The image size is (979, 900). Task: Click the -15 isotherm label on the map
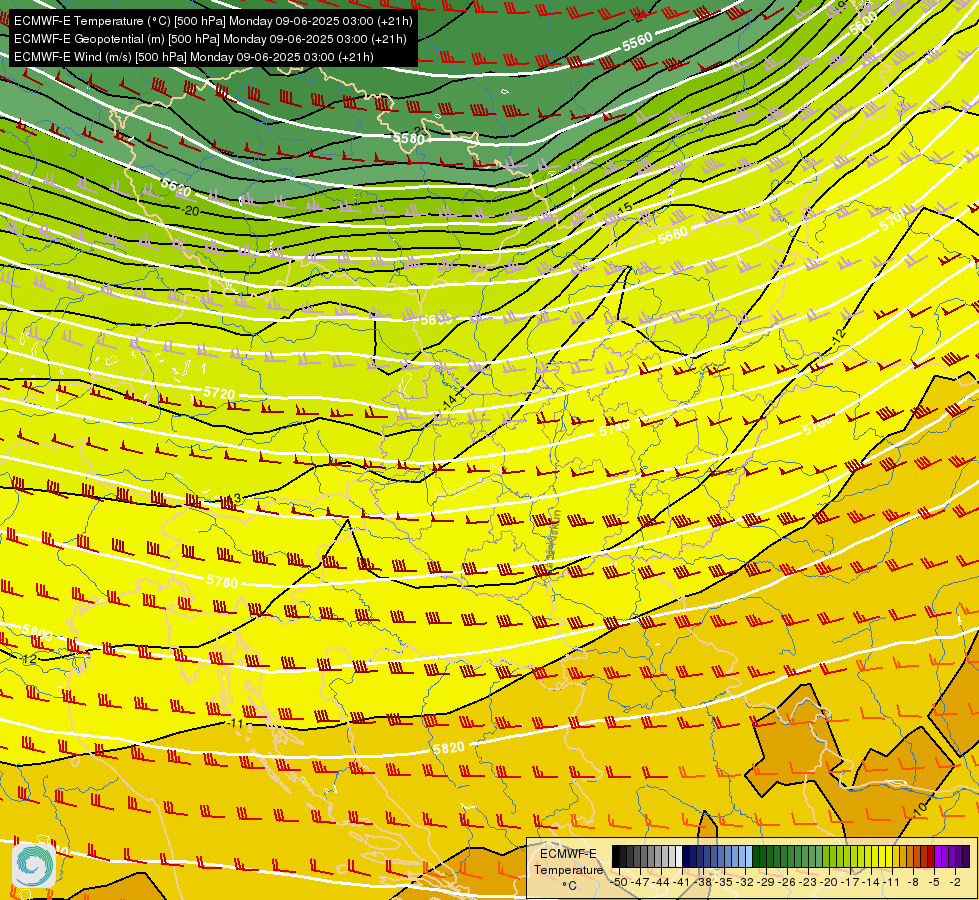tap(624, 209)
